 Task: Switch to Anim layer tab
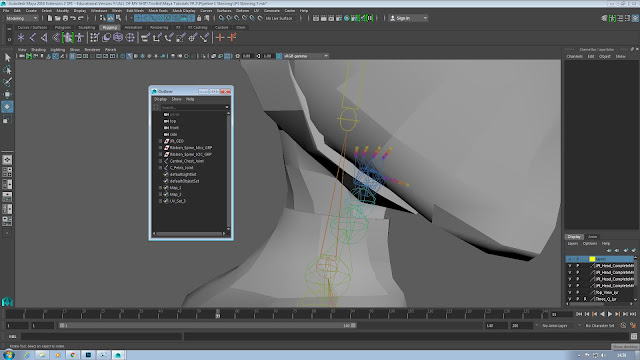[x=592, y=237]
